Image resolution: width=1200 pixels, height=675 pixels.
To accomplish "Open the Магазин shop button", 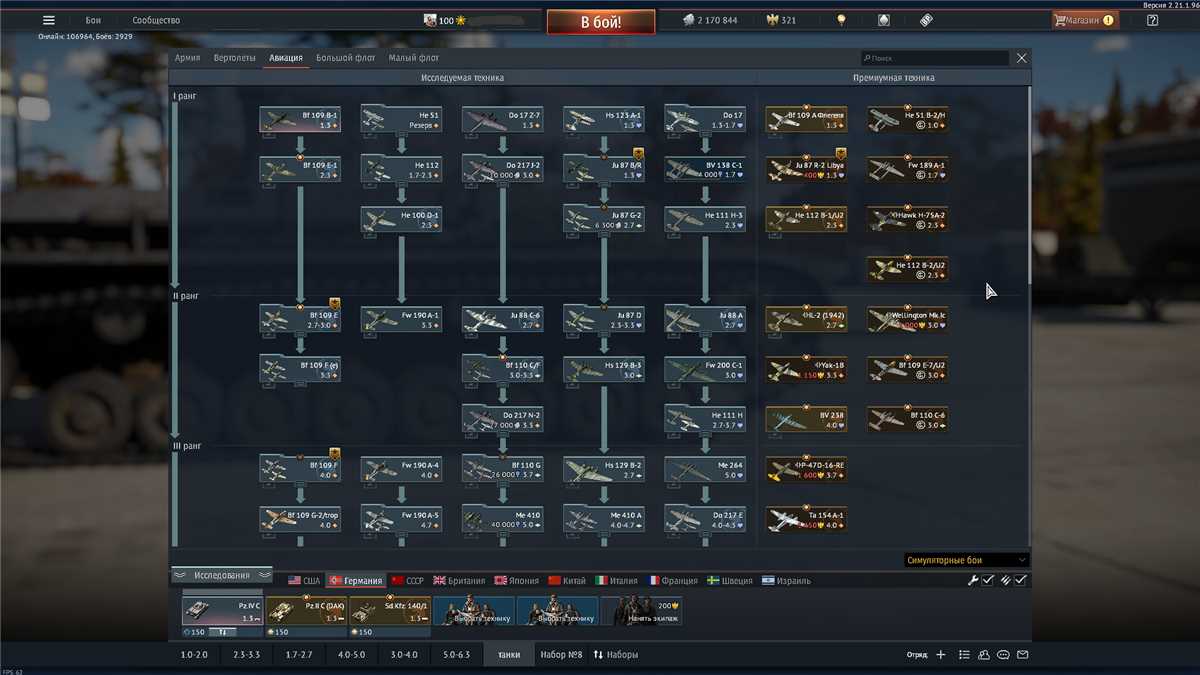I will pyautogui.click(x=1084, y=20).
